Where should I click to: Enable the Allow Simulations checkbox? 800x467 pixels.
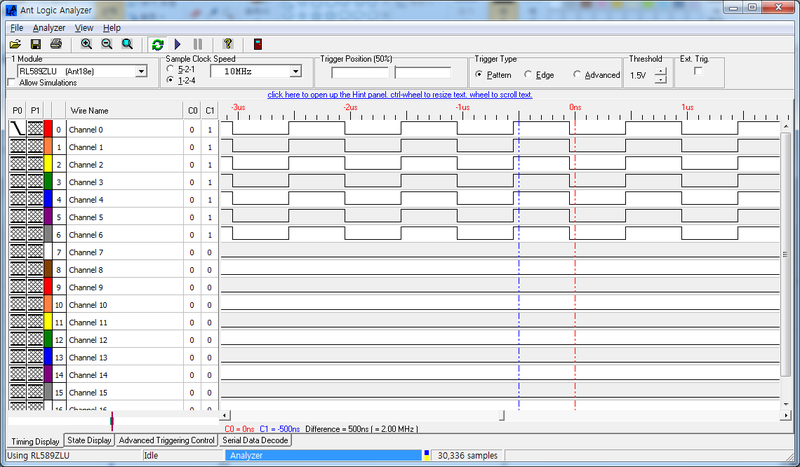tap(12, 83)
